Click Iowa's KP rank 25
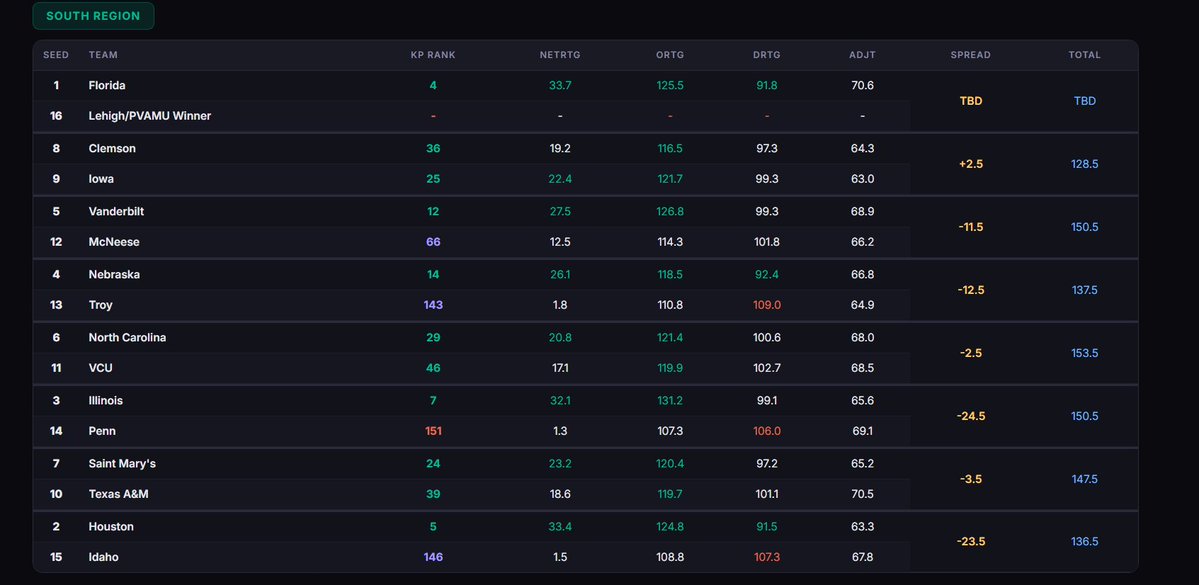1199x585 pixels. (433, 179)
